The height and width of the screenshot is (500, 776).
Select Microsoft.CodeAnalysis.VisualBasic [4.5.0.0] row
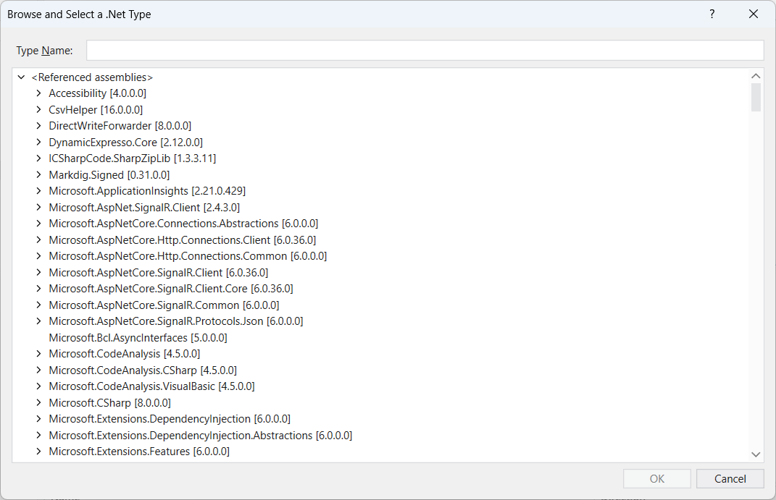pos(151,386)
